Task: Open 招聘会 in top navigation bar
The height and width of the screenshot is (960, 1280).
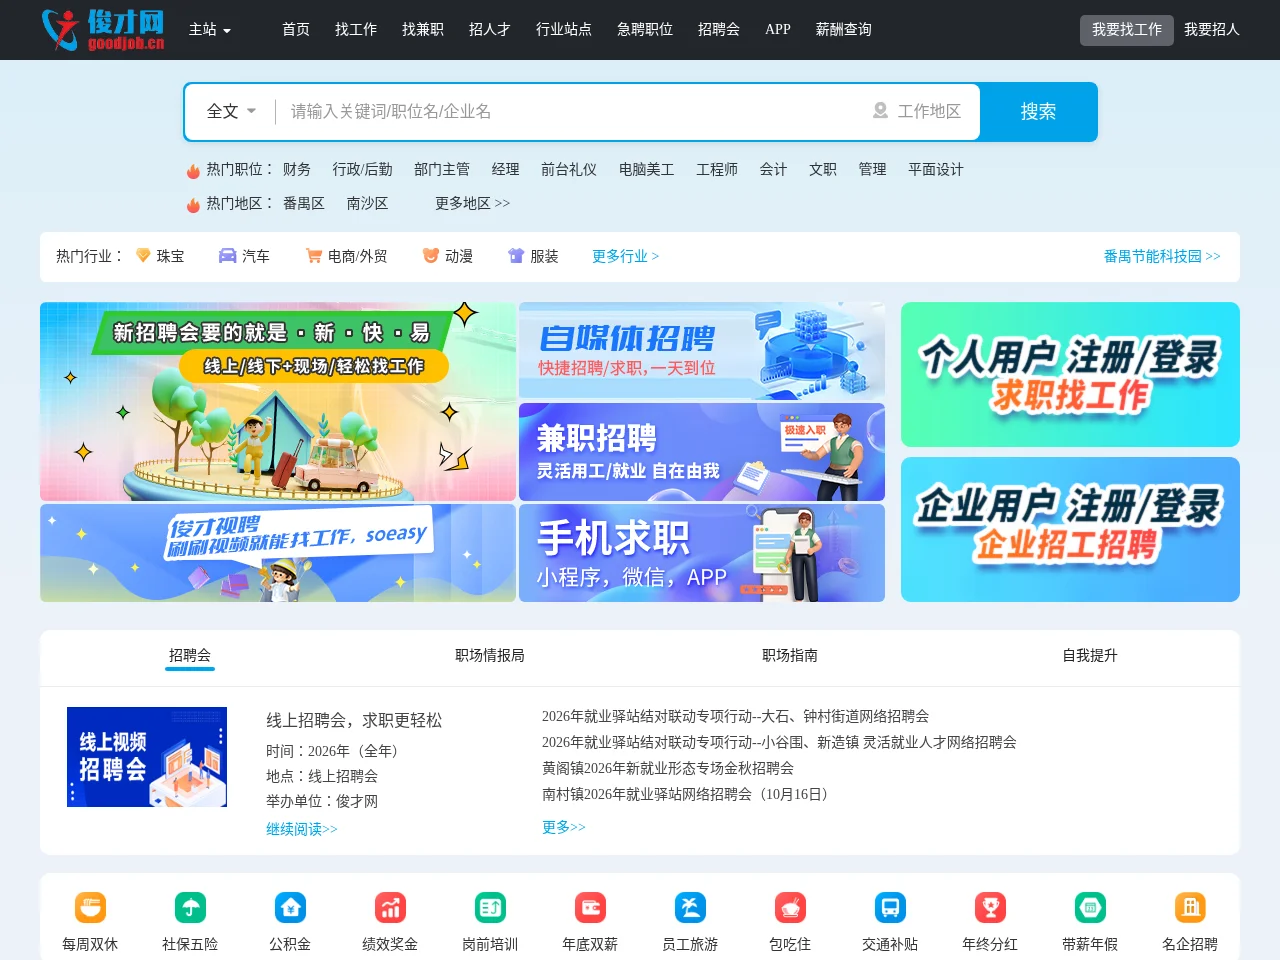Action: coord(719,30)
